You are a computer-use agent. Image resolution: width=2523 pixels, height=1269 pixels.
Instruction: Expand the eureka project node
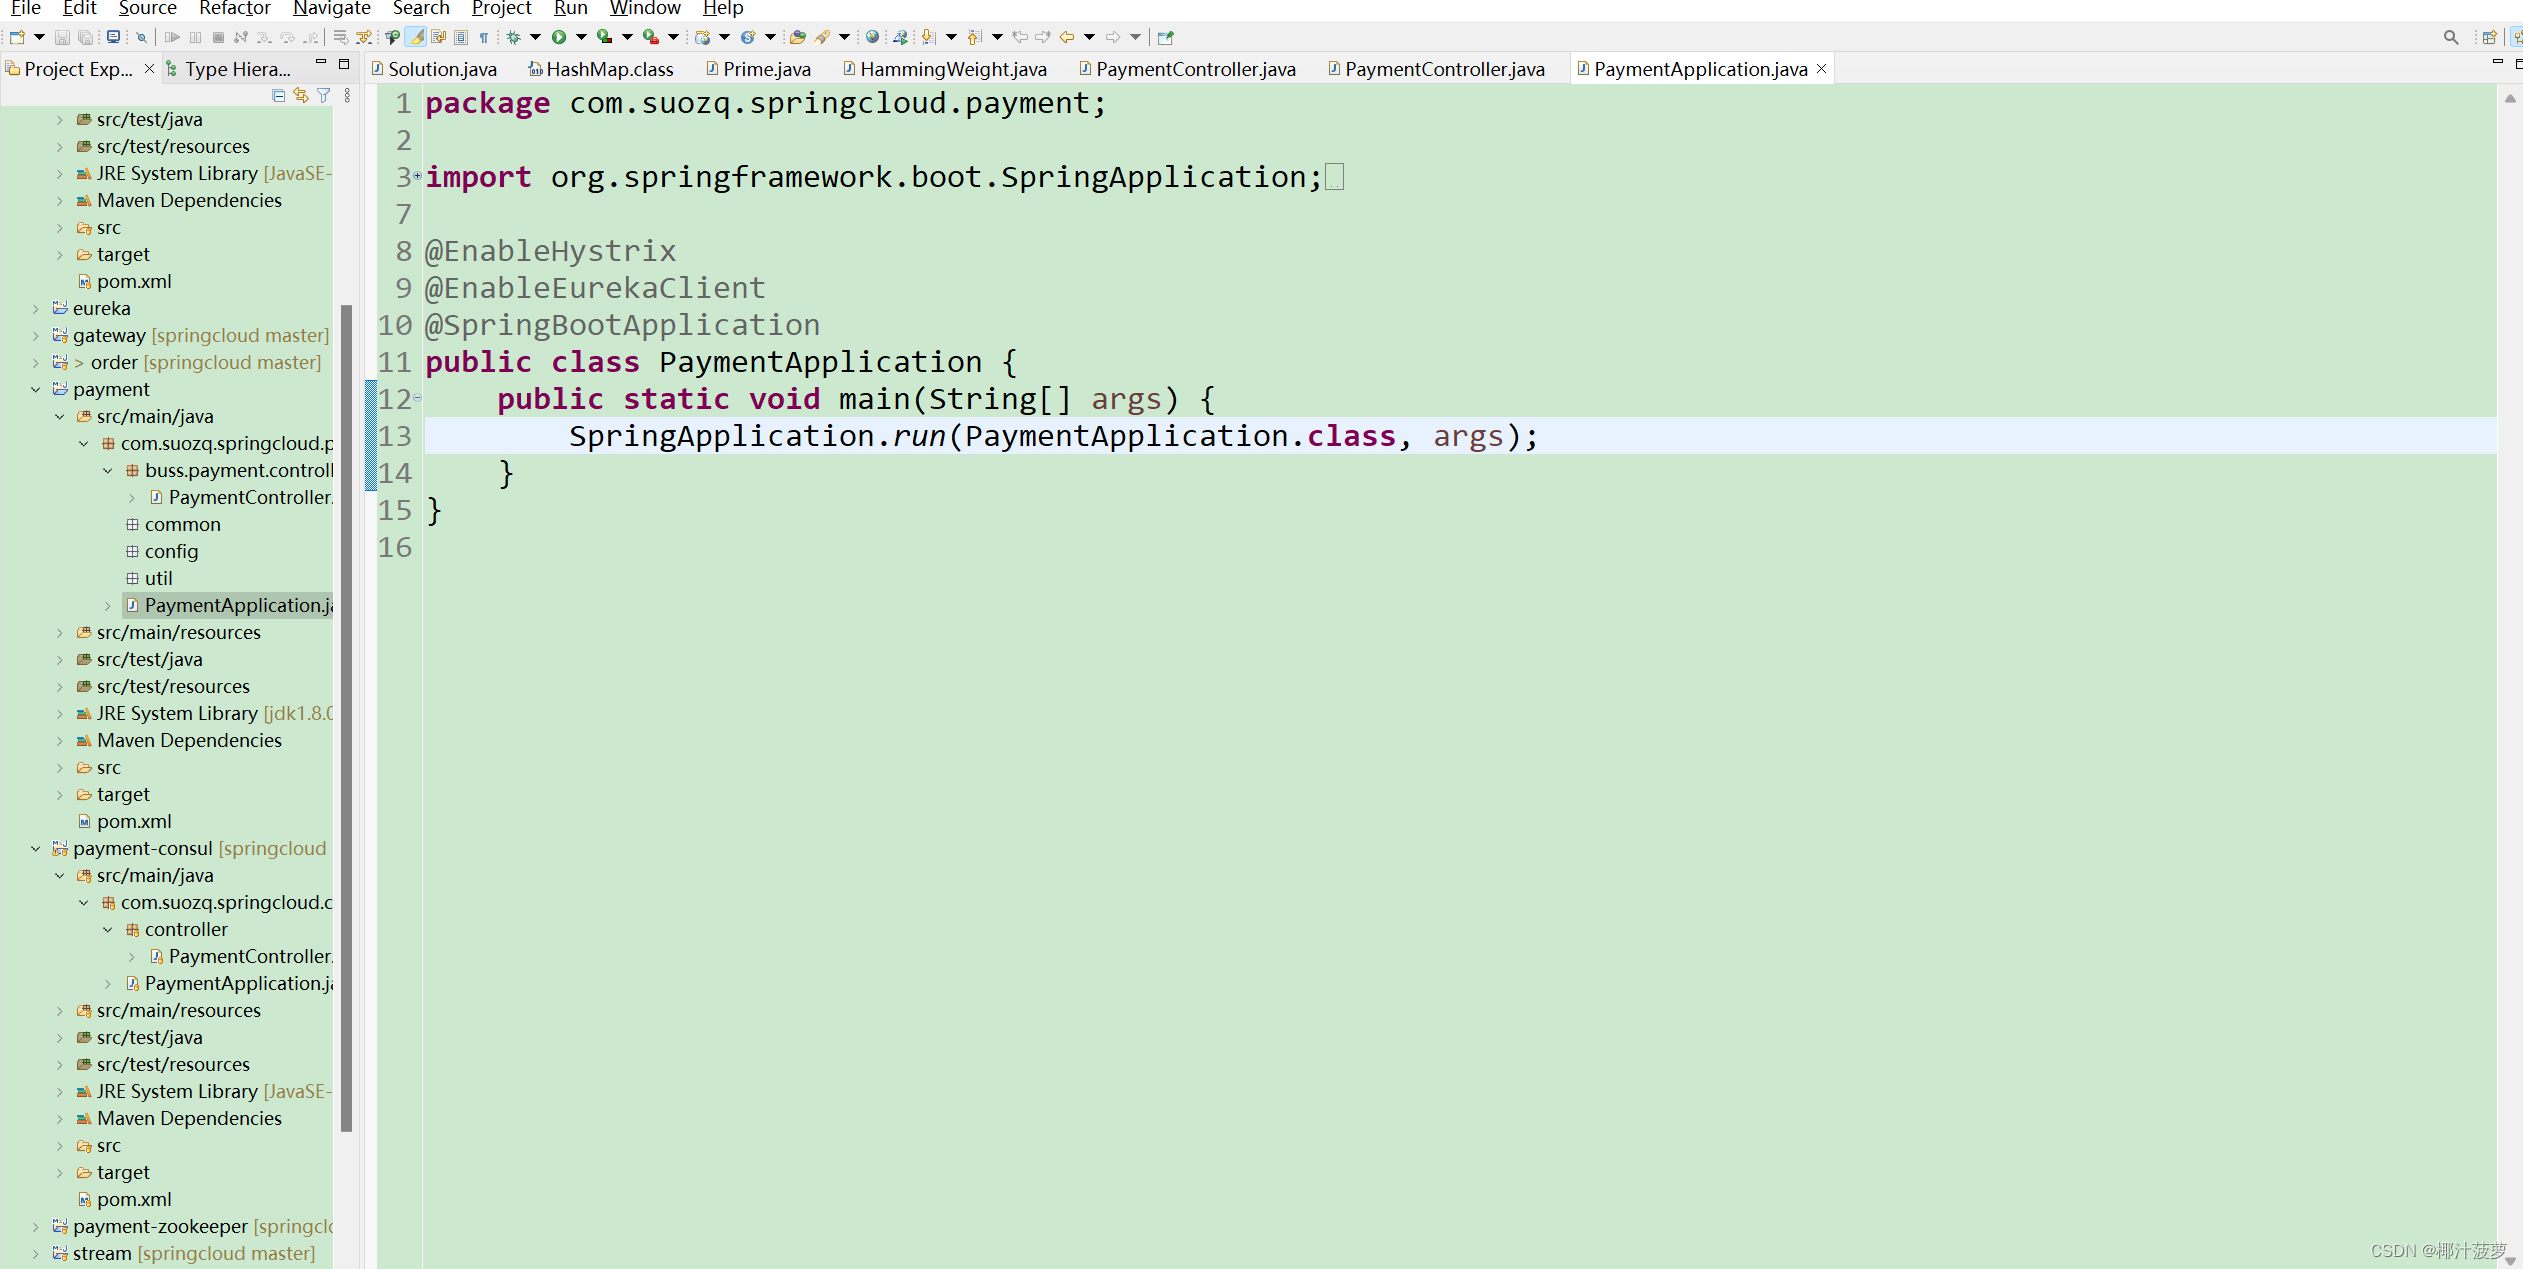coord(36,308)
